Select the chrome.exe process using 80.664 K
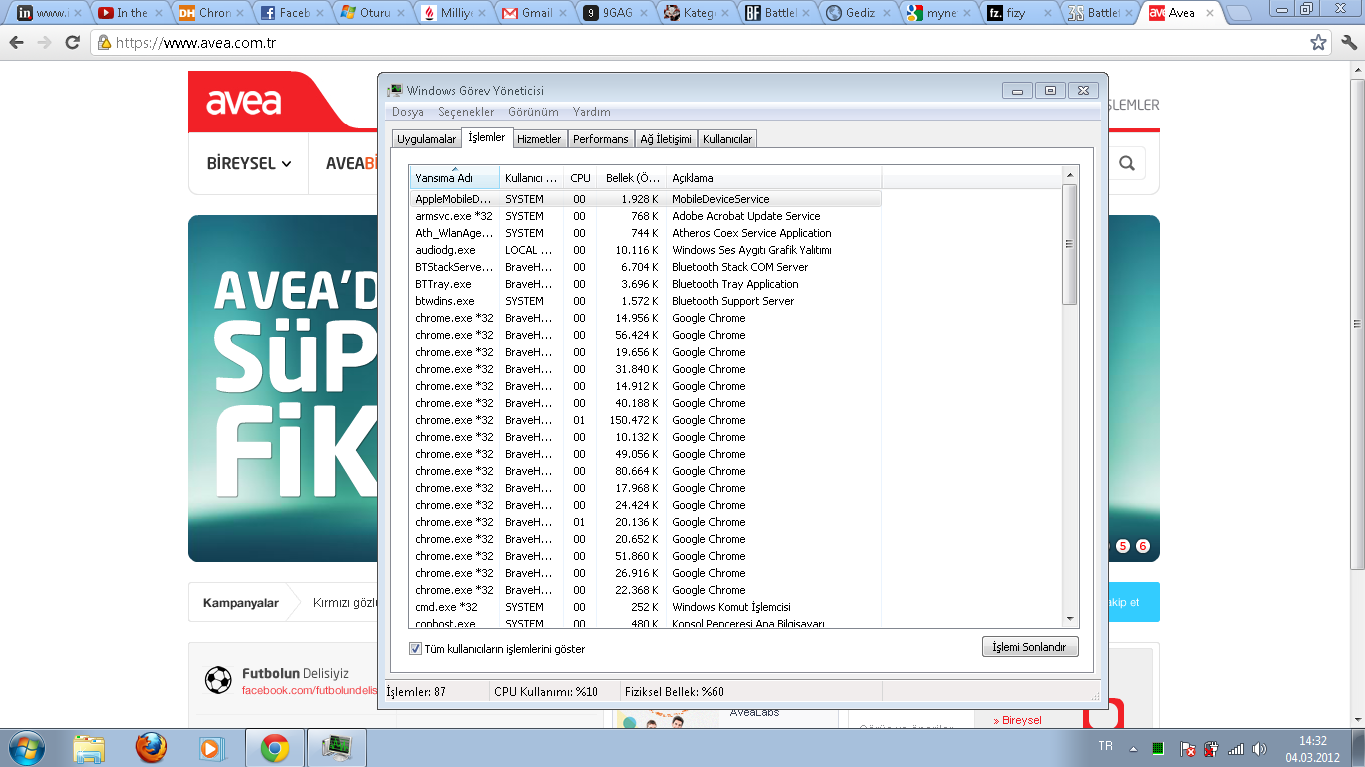The image size is (1365, 767). tap(646, 471)
